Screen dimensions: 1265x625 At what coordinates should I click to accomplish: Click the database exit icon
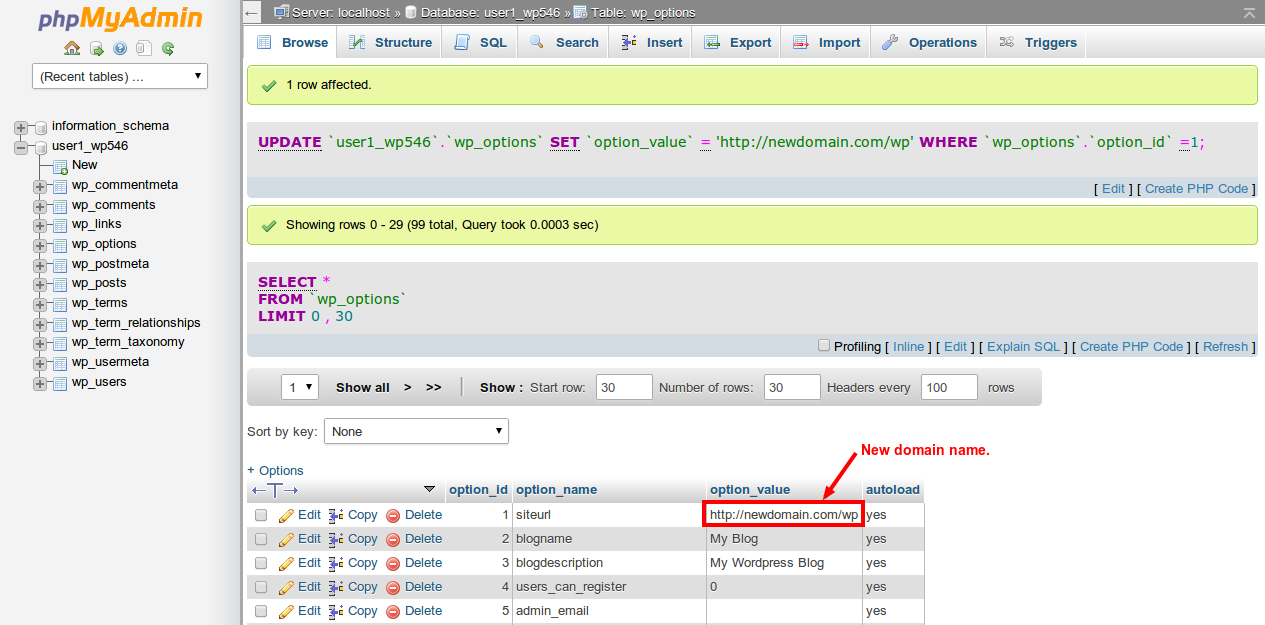96,48
